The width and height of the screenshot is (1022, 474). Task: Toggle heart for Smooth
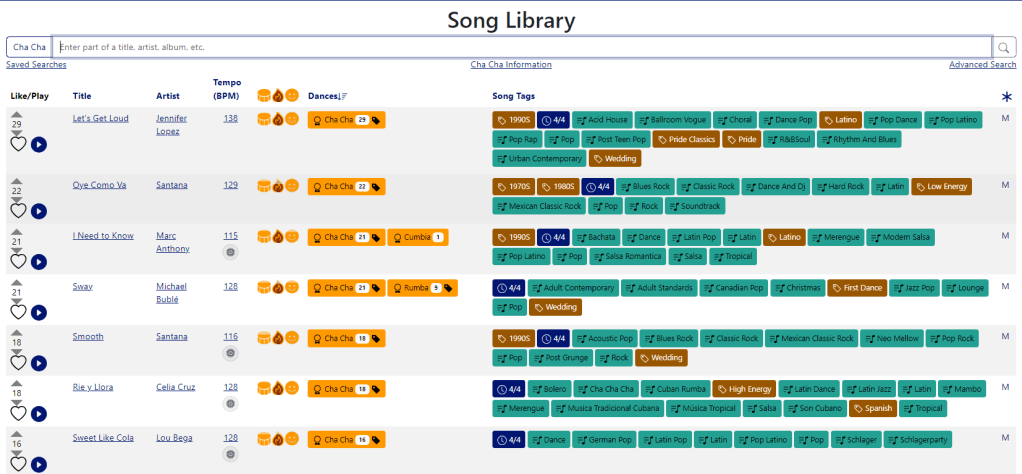[18, 363]
